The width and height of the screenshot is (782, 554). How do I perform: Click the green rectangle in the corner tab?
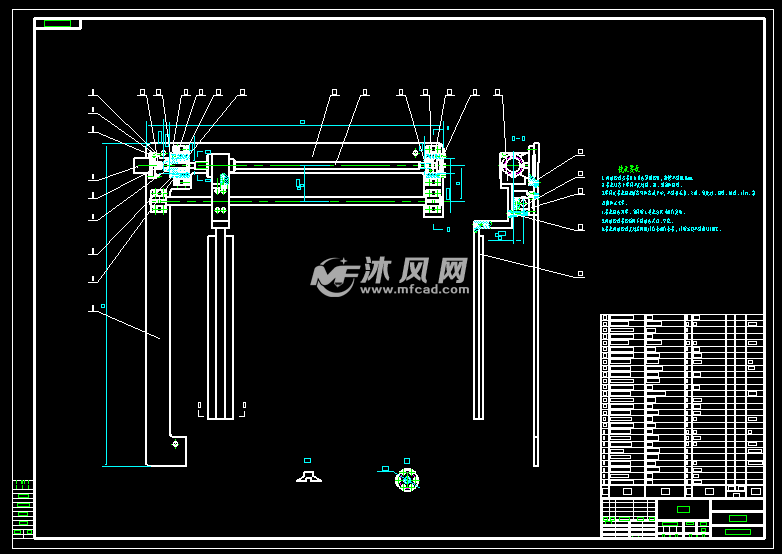tap(57, 23)
